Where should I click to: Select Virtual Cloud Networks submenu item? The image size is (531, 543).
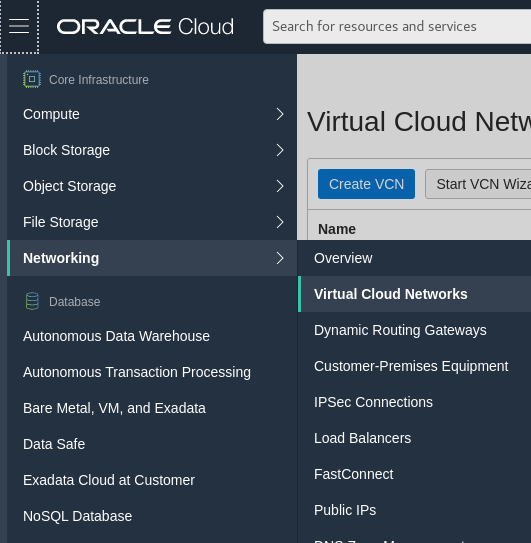coord(414,294)
